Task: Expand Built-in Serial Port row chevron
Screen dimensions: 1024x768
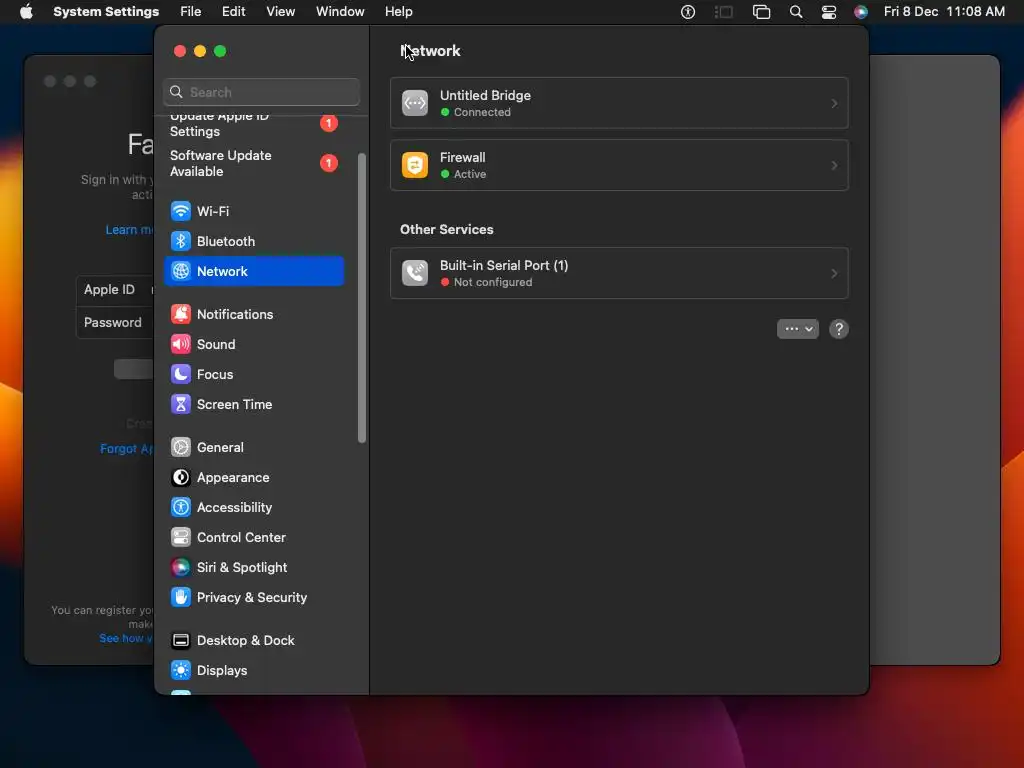Action: (834, 273)
